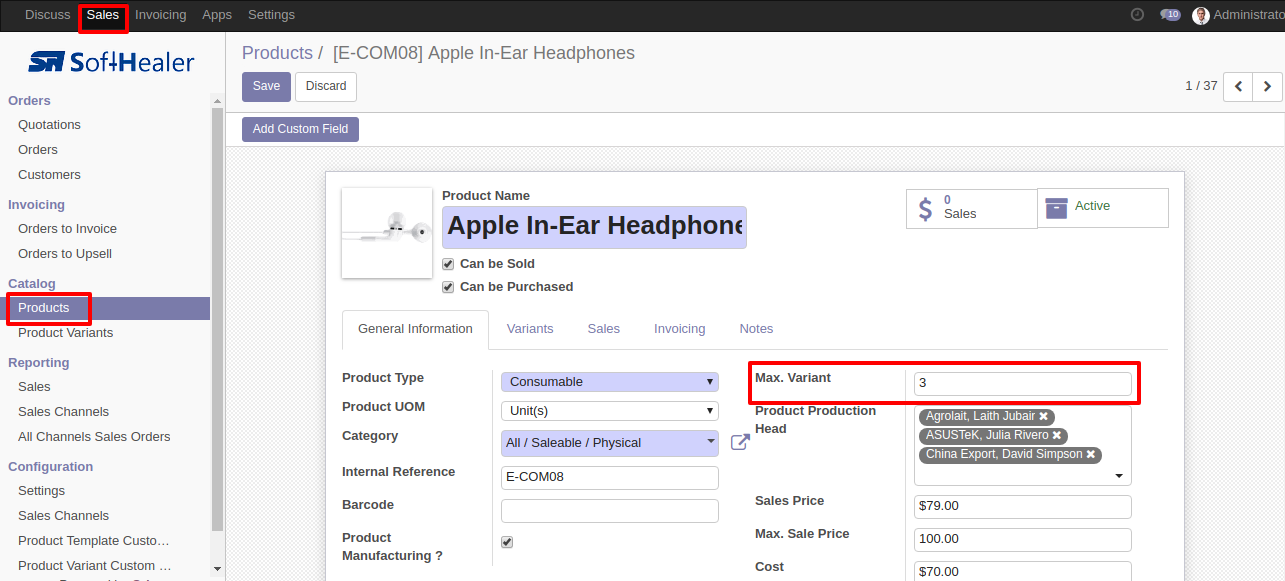The height and width of the screenshot is (581, 1285).
Task: Open the activities clock icon
Action: (1137, 15)
